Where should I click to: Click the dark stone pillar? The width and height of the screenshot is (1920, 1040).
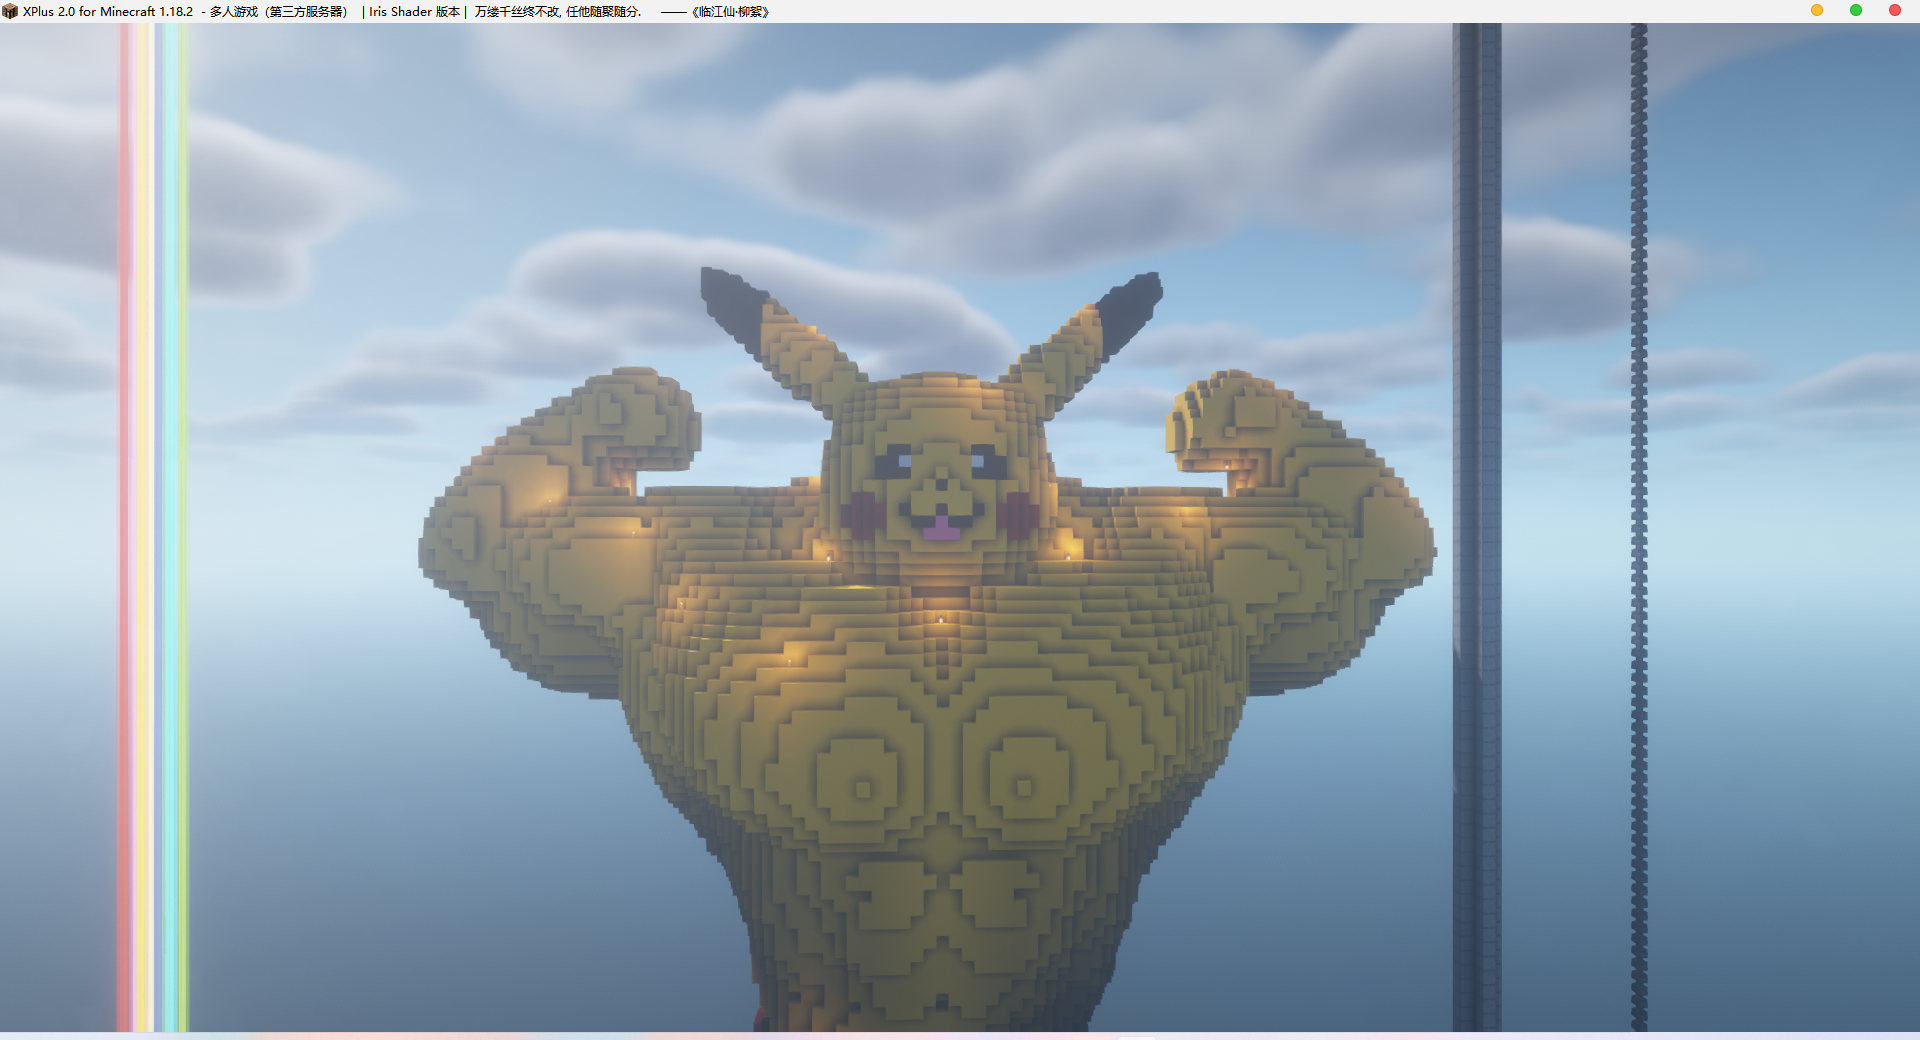1477,520
